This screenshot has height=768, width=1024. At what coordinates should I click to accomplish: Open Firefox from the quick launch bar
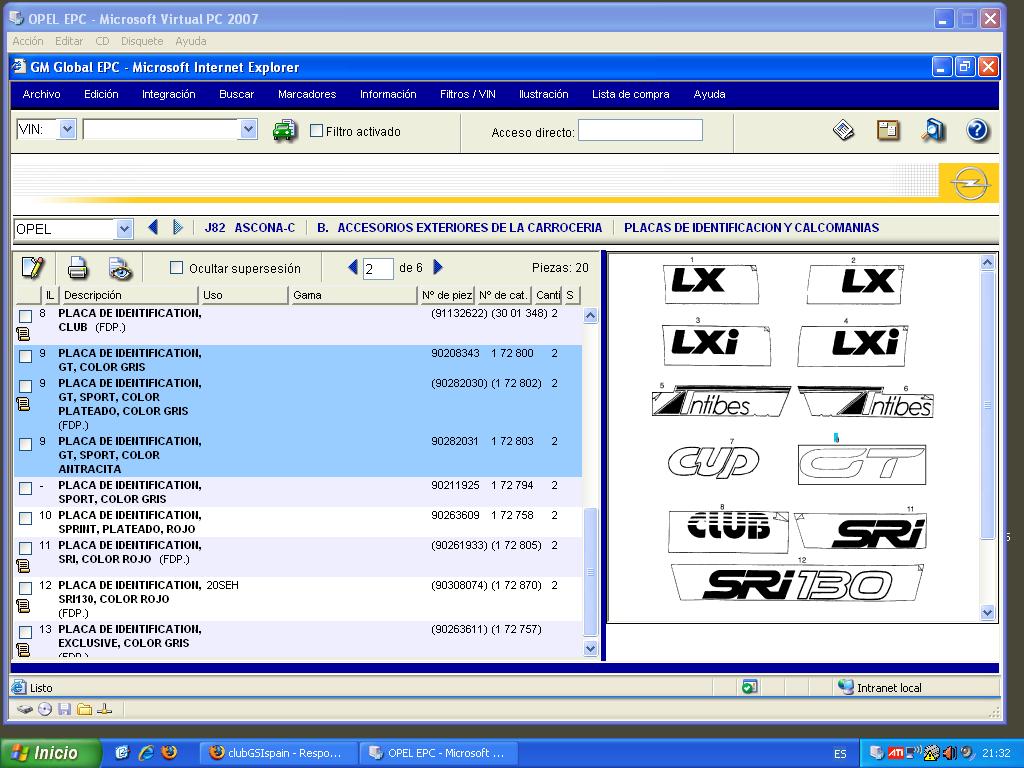click(x=169, y=753)
